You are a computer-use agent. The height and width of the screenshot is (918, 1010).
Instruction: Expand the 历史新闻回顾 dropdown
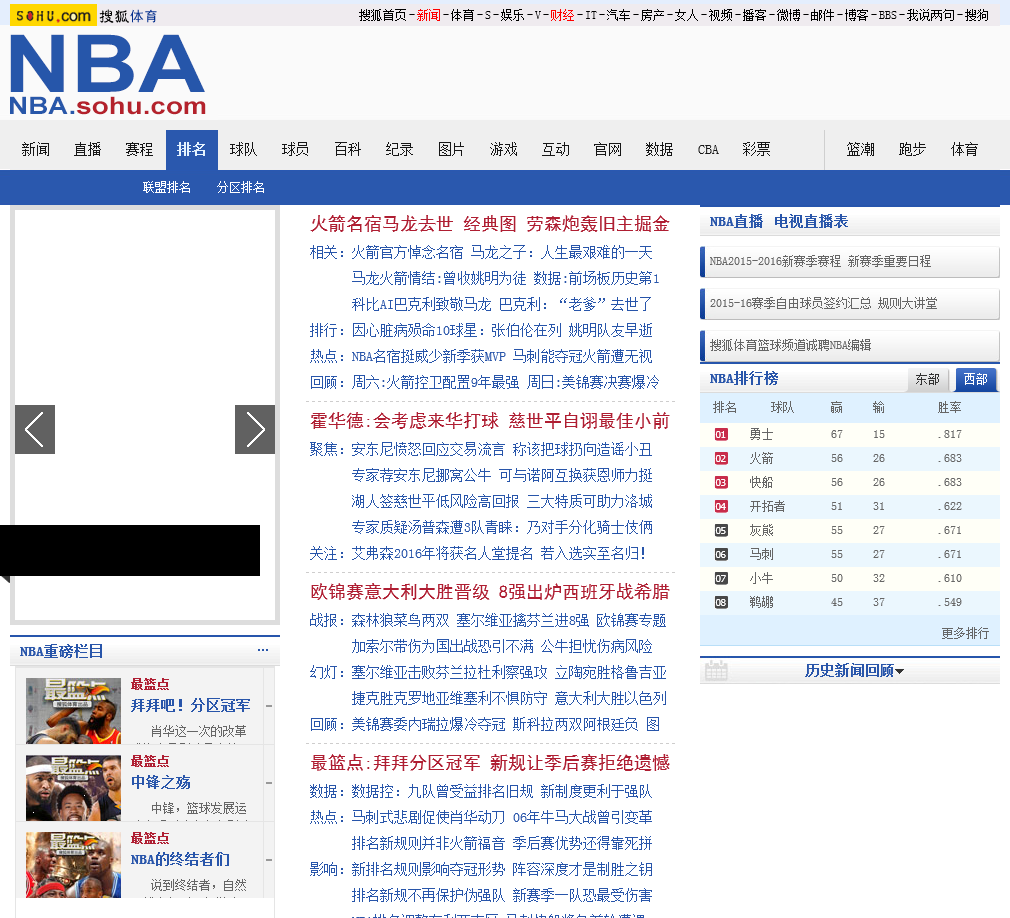854,671
